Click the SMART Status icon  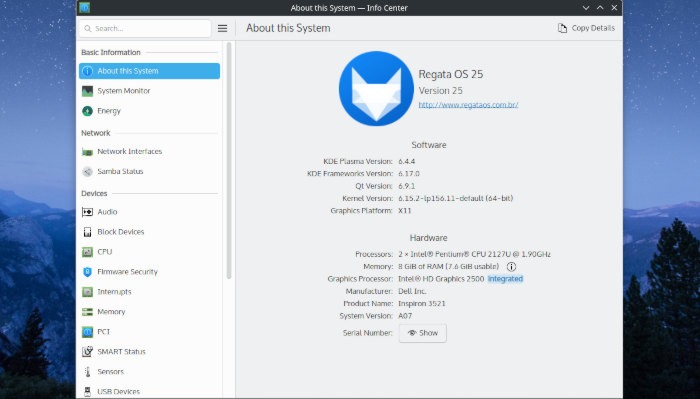(x=88, y=352)
